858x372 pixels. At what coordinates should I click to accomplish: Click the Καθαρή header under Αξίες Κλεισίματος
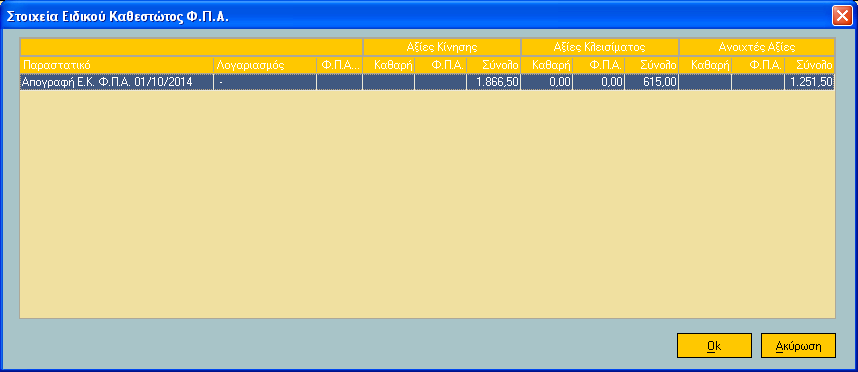tap(547, 65)
